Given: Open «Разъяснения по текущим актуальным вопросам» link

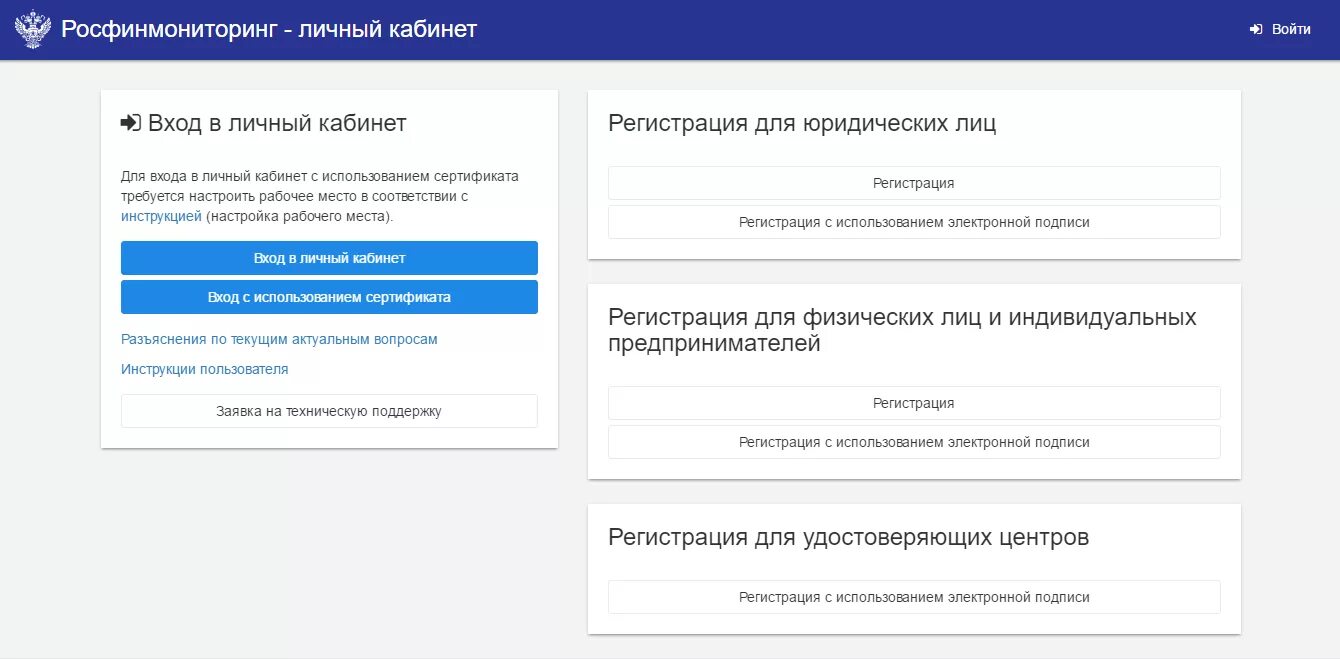Looking at the screenshot, I should pyautogui.click(x=279, y=339).
